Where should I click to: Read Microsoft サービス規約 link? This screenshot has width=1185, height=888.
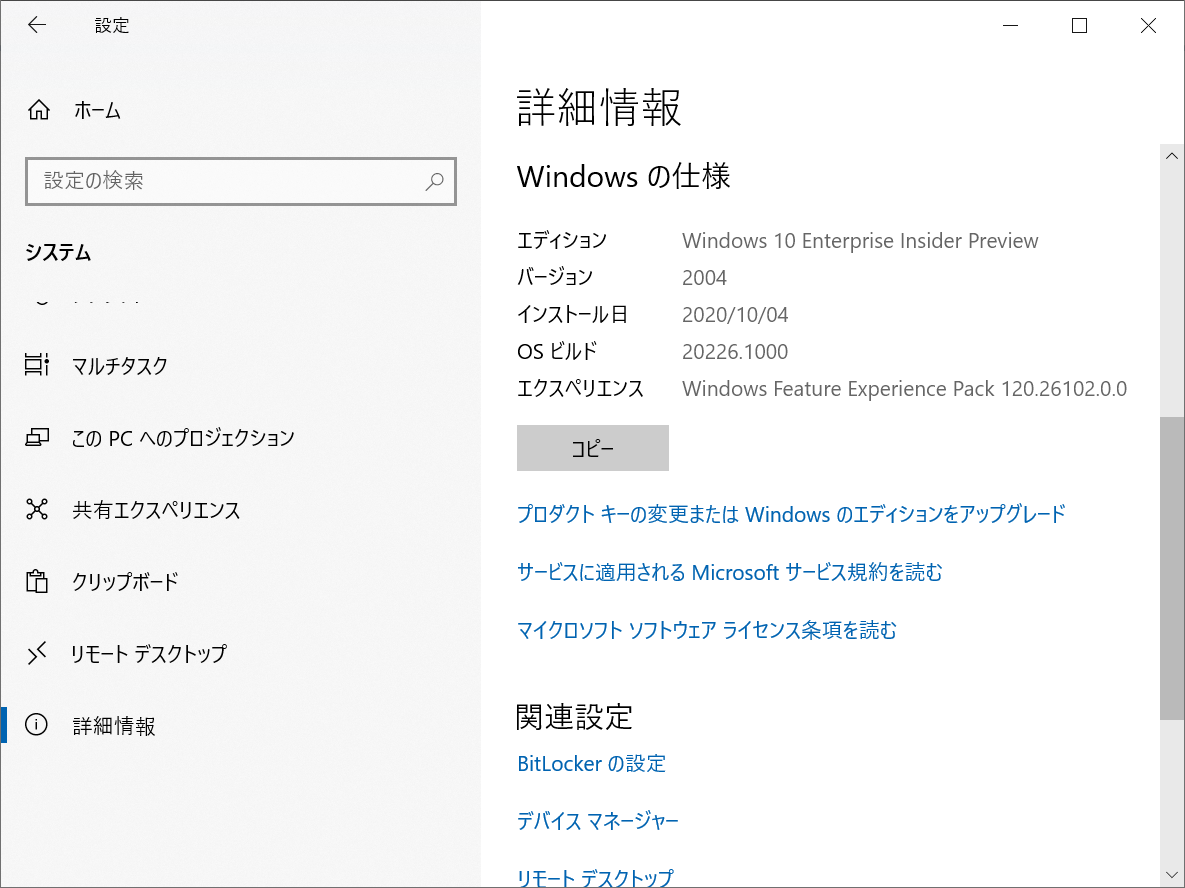pyautogui.click(x=730, y=572)
